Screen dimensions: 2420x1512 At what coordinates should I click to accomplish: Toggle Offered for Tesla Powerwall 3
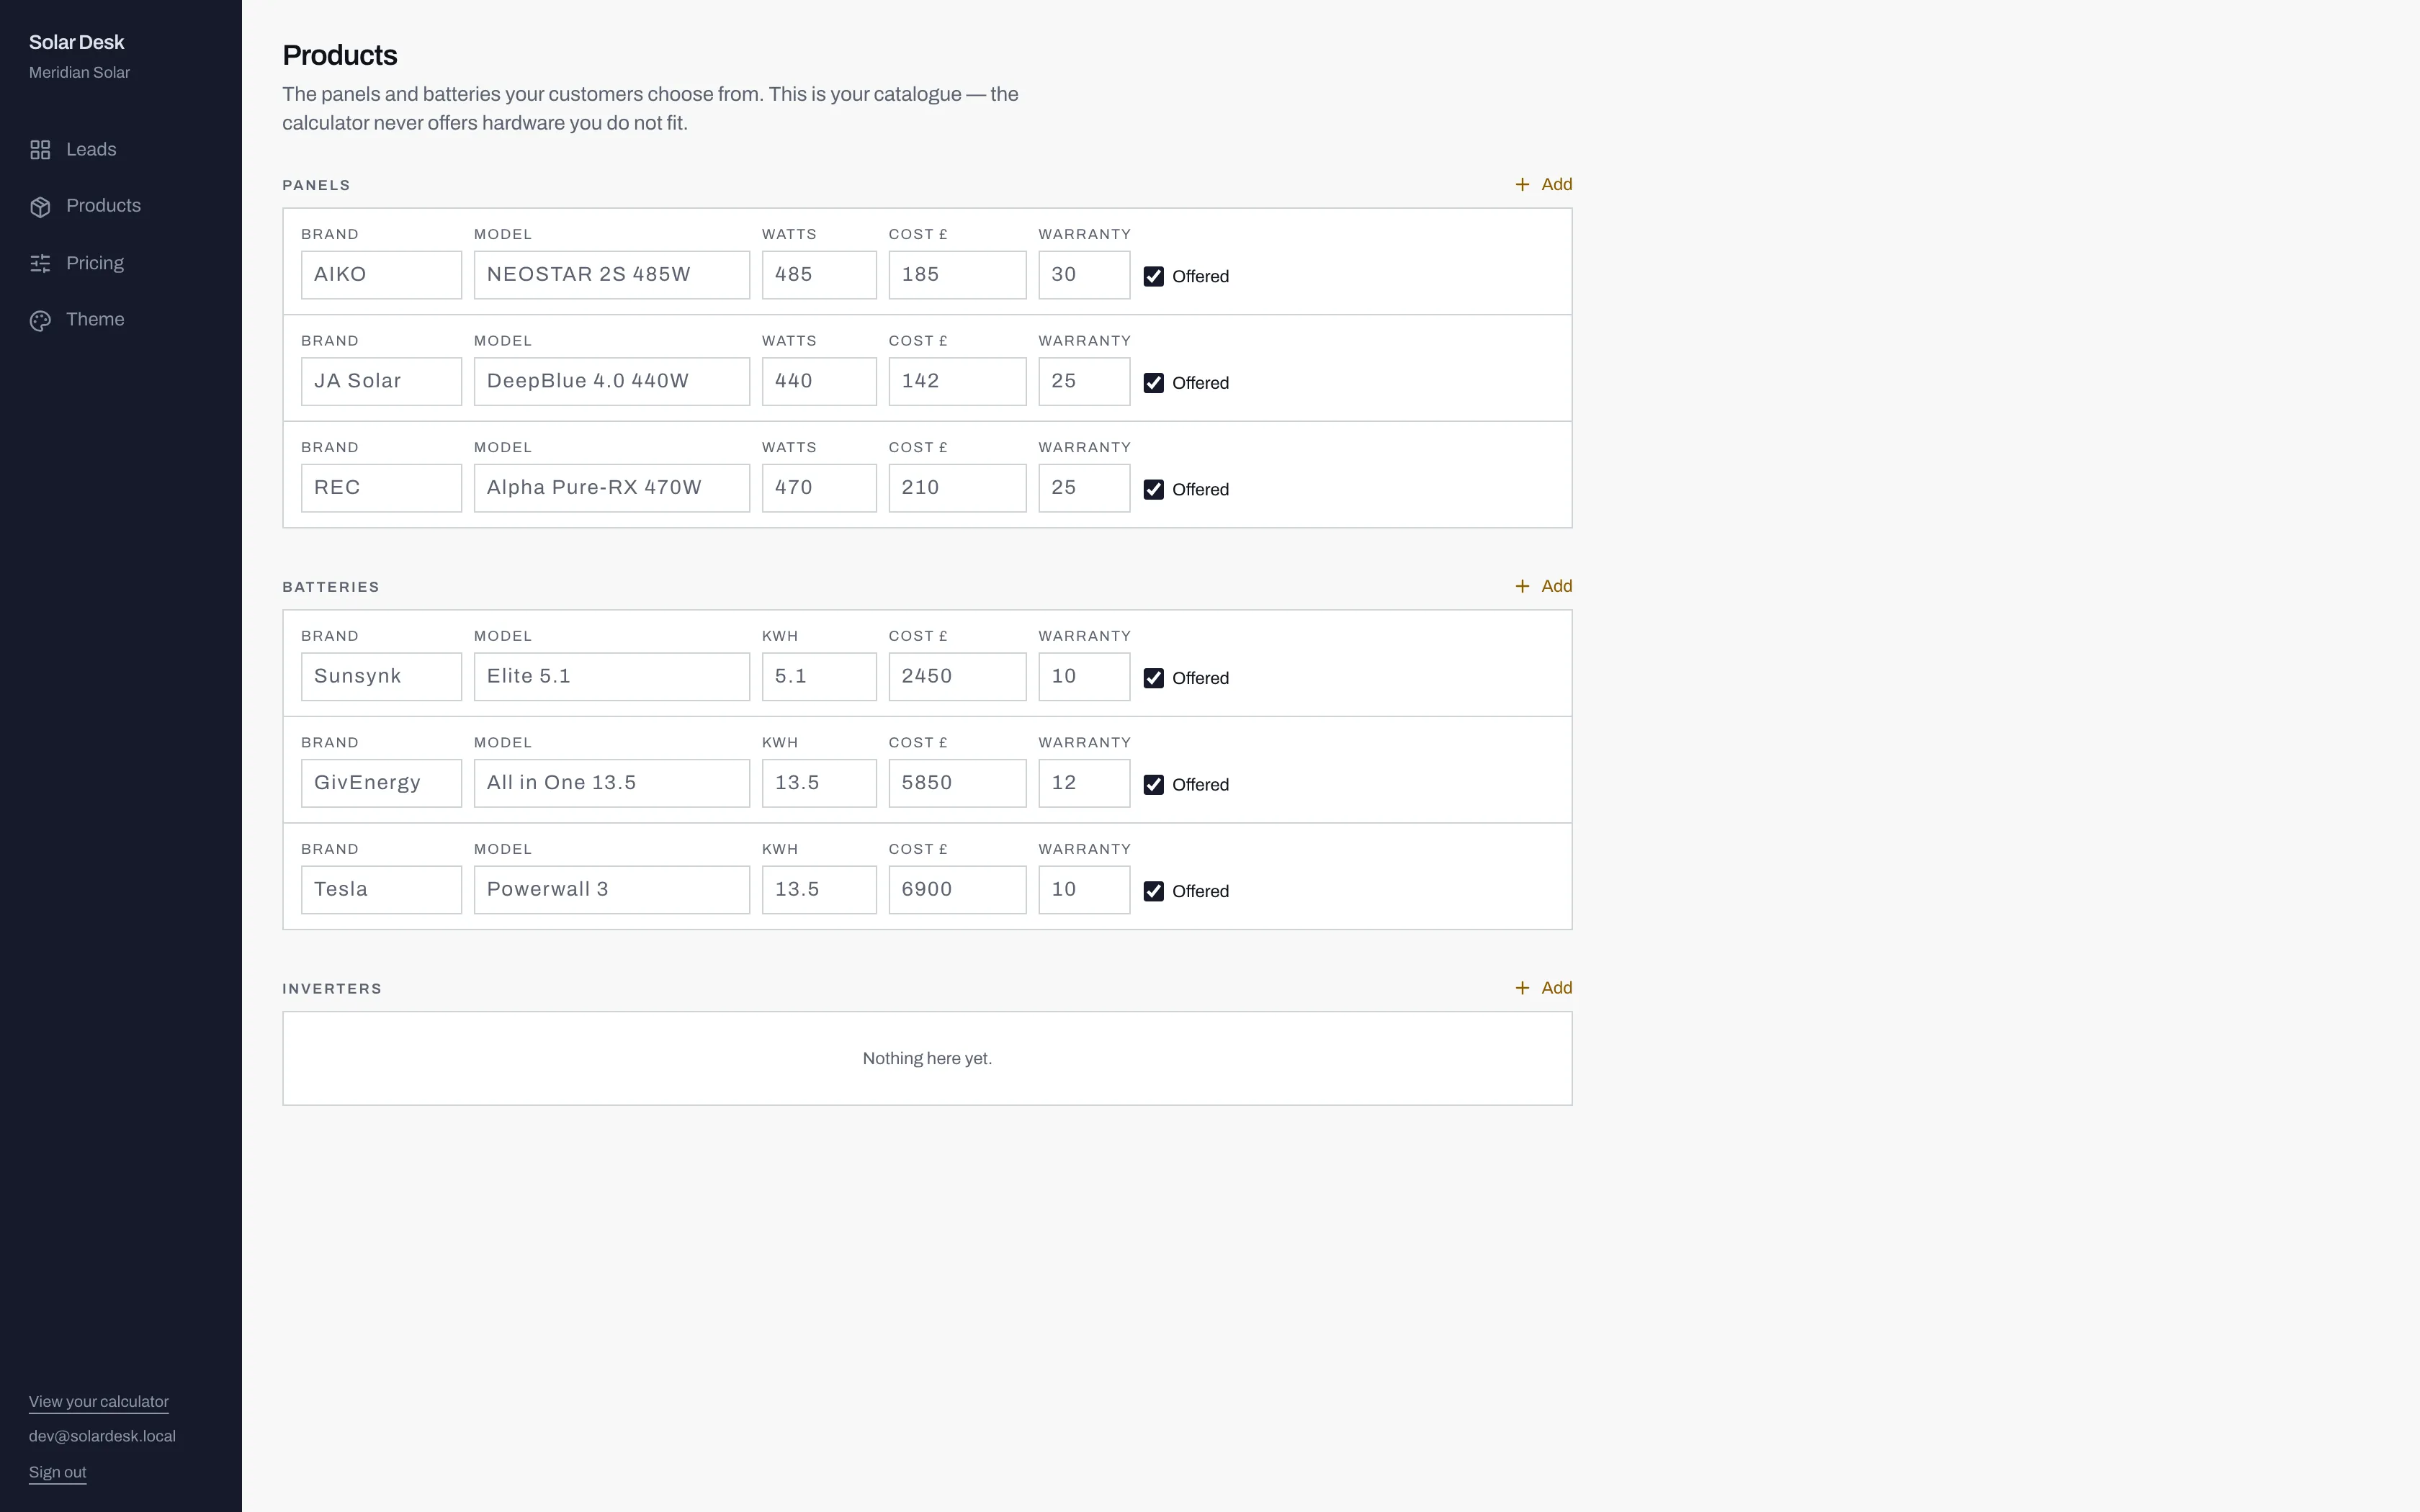click(1154, 892)
